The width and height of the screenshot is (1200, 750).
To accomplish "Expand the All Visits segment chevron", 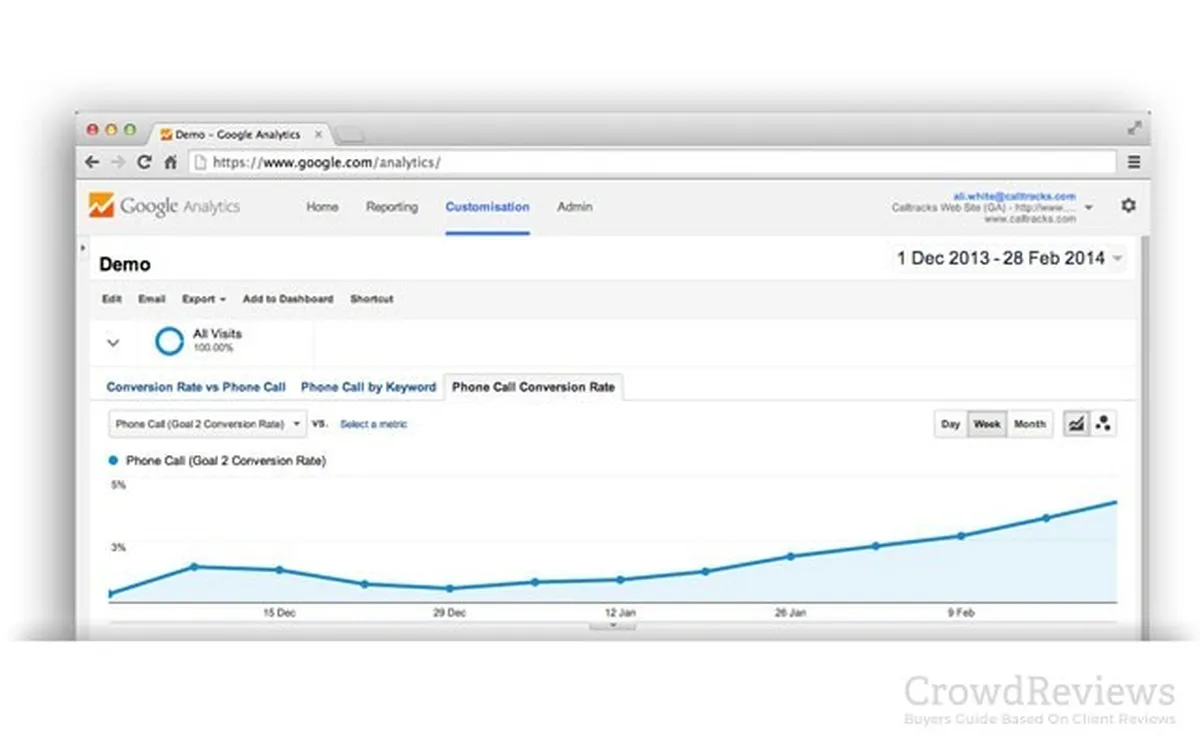I will 113,342.
